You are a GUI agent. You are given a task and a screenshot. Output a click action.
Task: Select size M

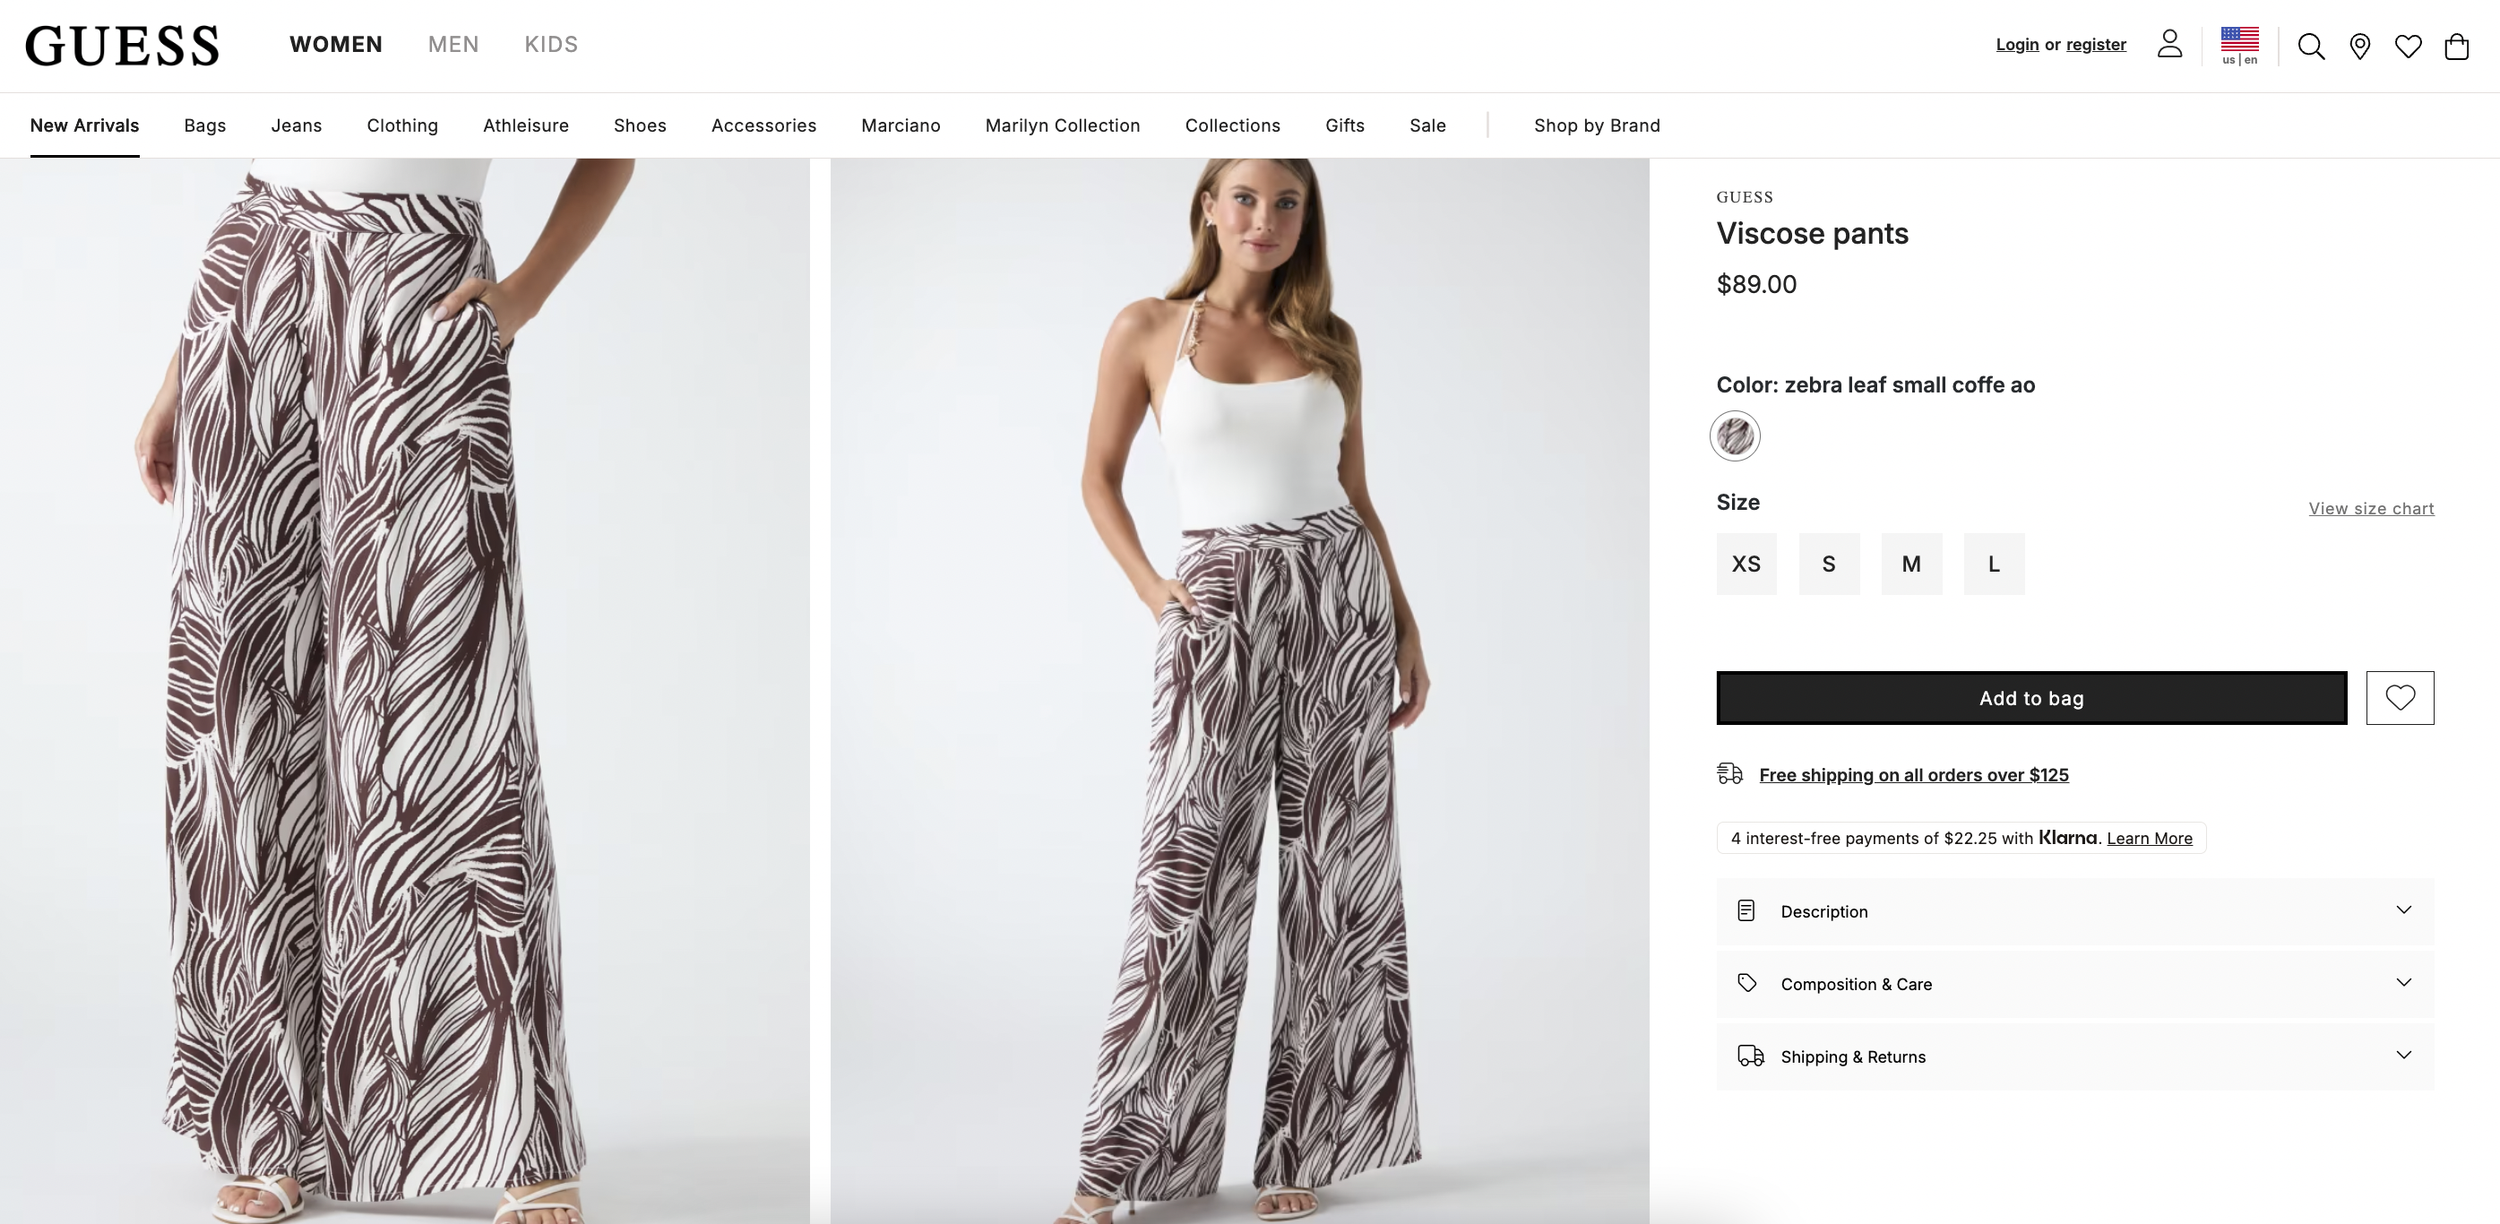tap(1911, 564)
